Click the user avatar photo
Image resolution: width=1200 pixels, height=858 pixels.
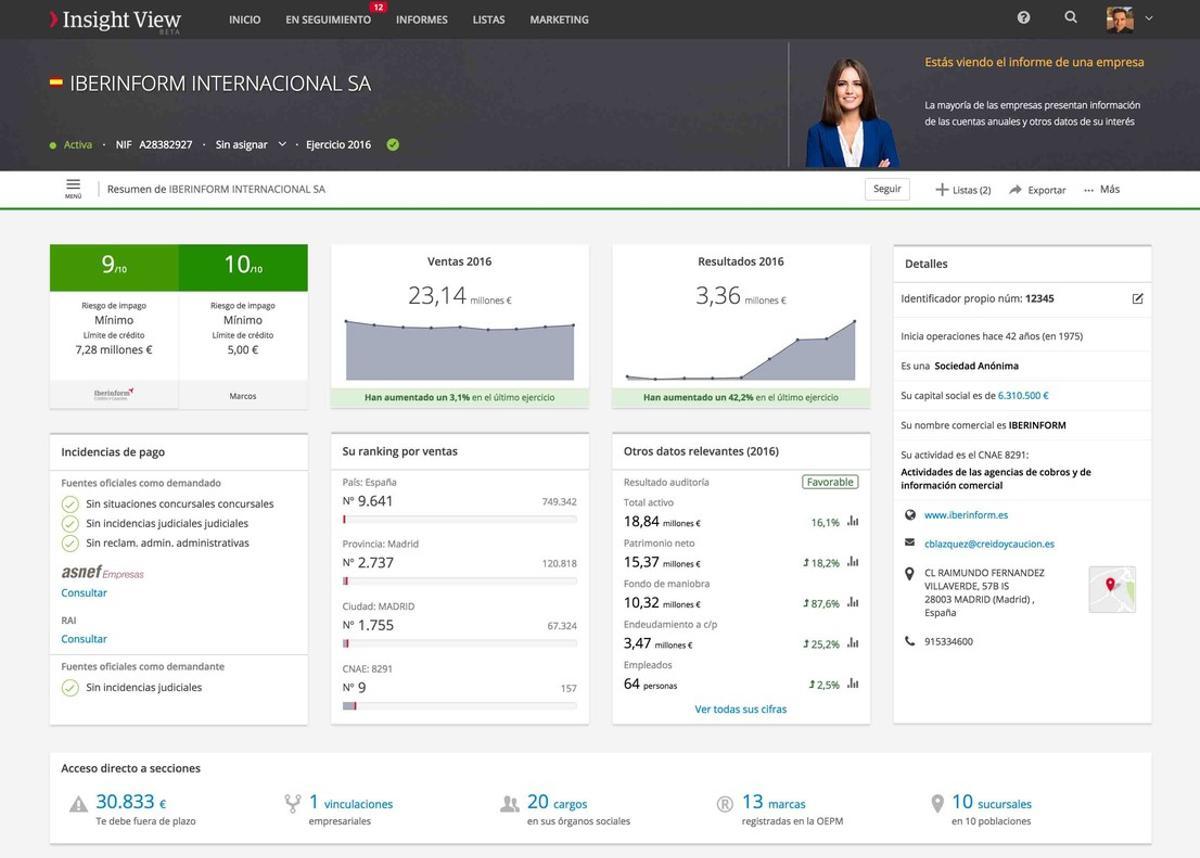coord(1120,18)
